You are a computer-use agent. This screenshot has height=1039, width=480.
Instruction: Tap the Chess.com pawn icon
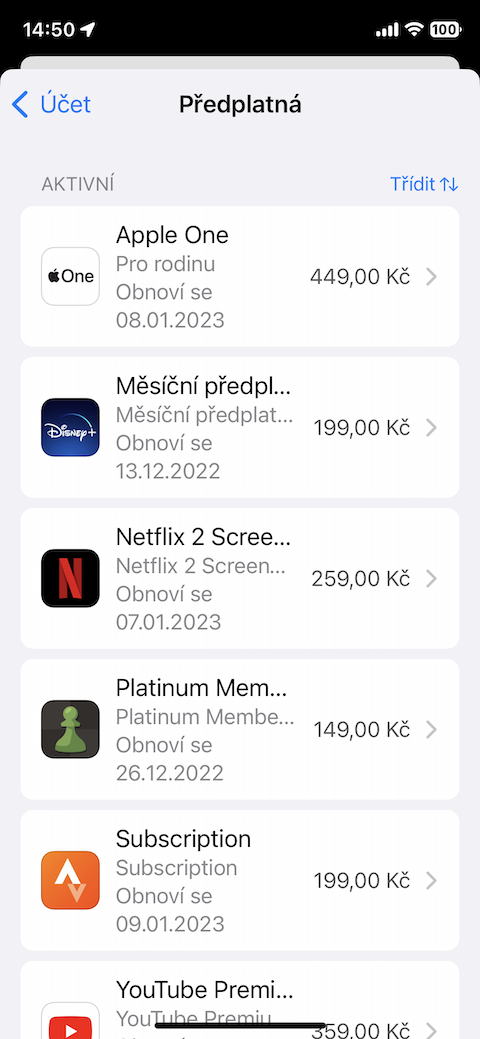coord(70,730)
